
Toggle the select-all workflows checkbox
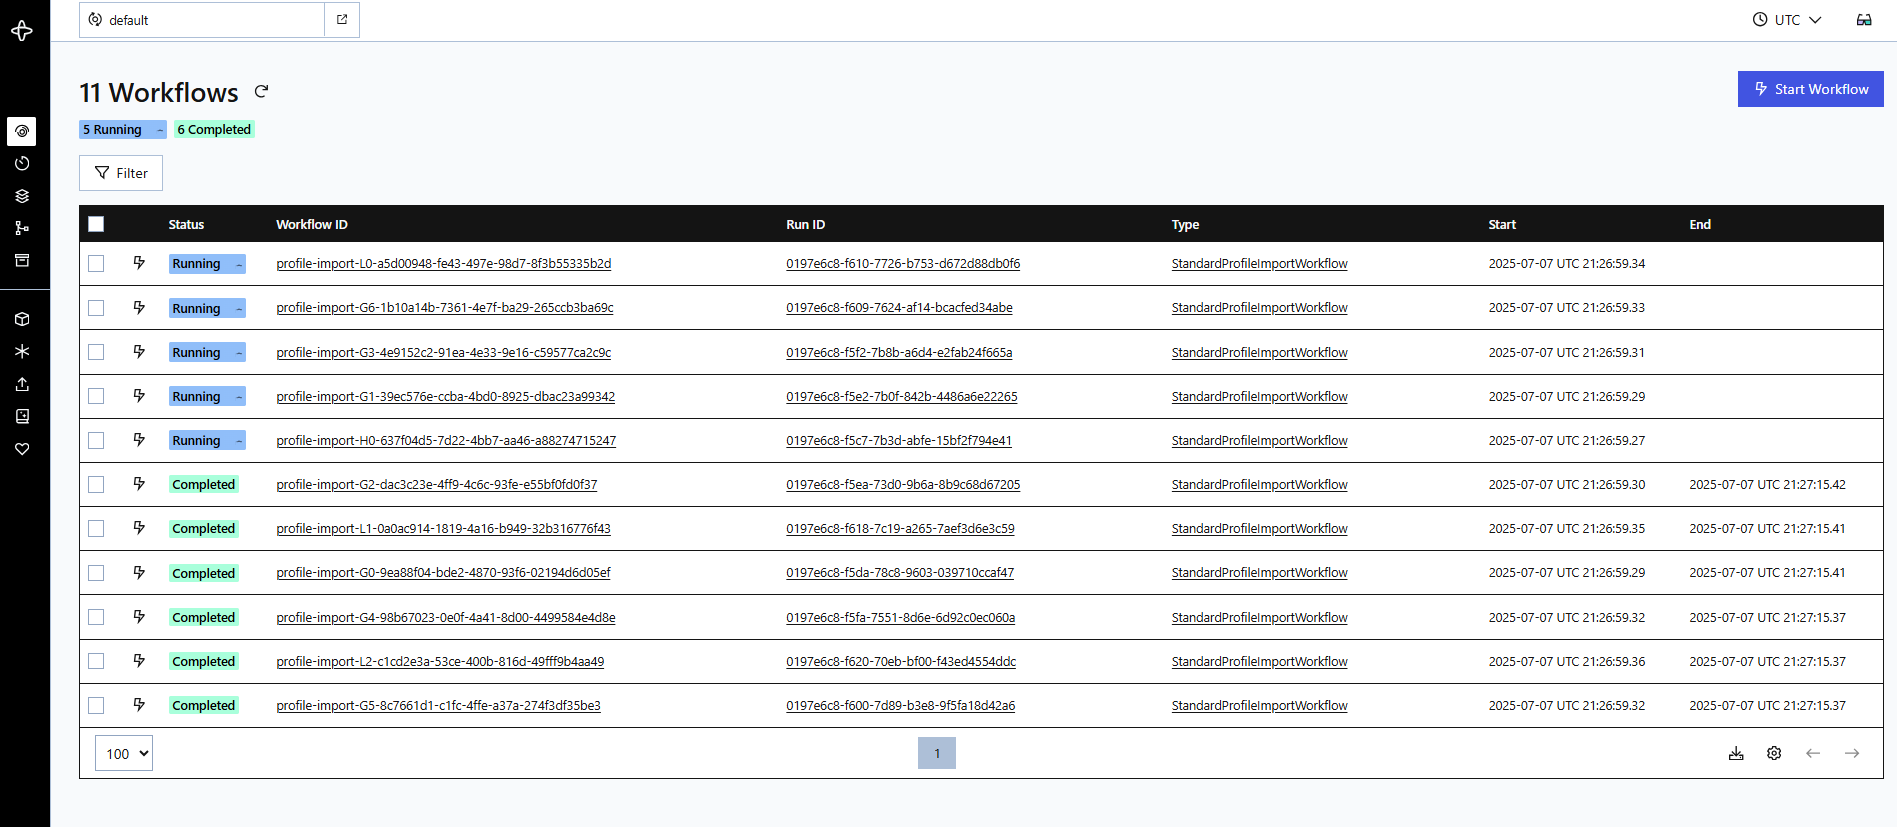point(96,224)
